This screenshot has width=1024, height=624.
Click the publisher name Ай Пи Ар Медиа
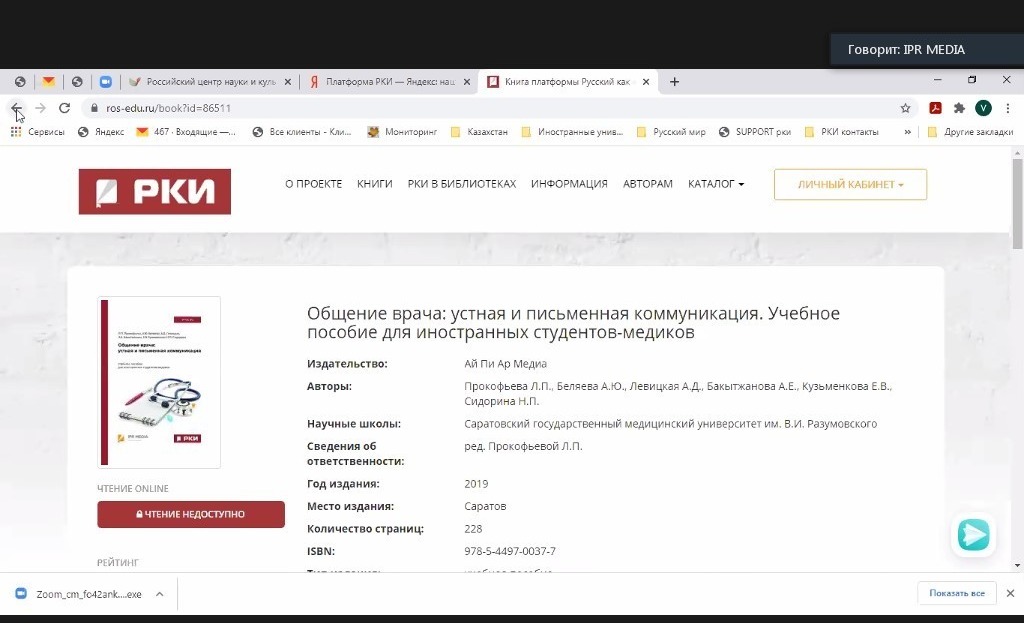(505, 364)
